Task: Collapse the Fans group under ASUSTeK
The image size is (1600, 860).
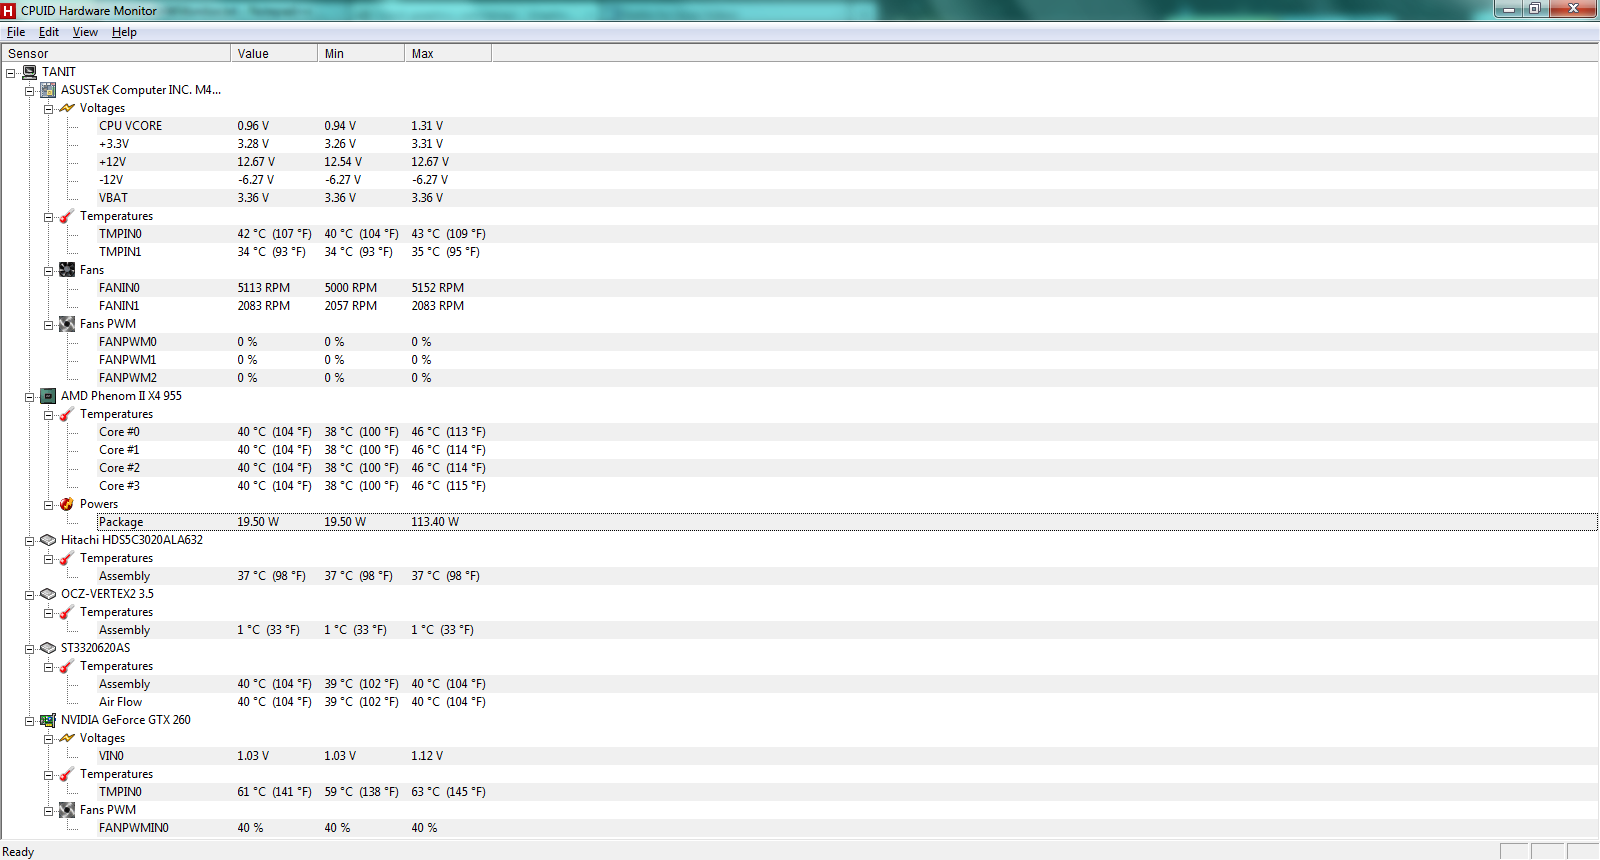Action: (48, 271)
